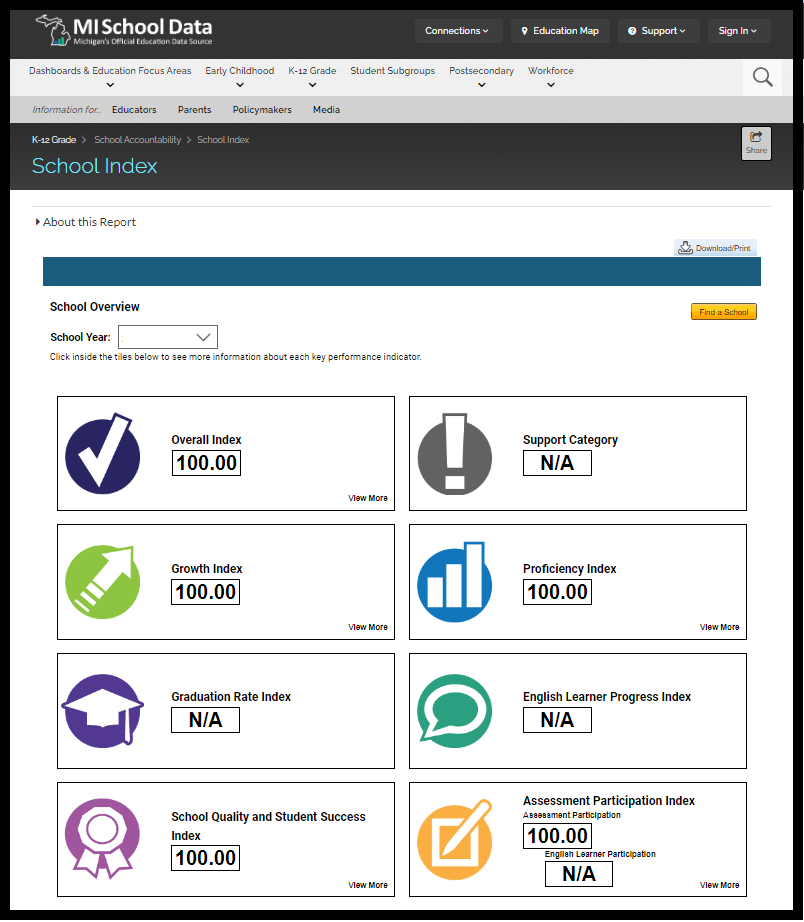Open the Early Childhood menu
Screen dimensions: 804x922
239,77
